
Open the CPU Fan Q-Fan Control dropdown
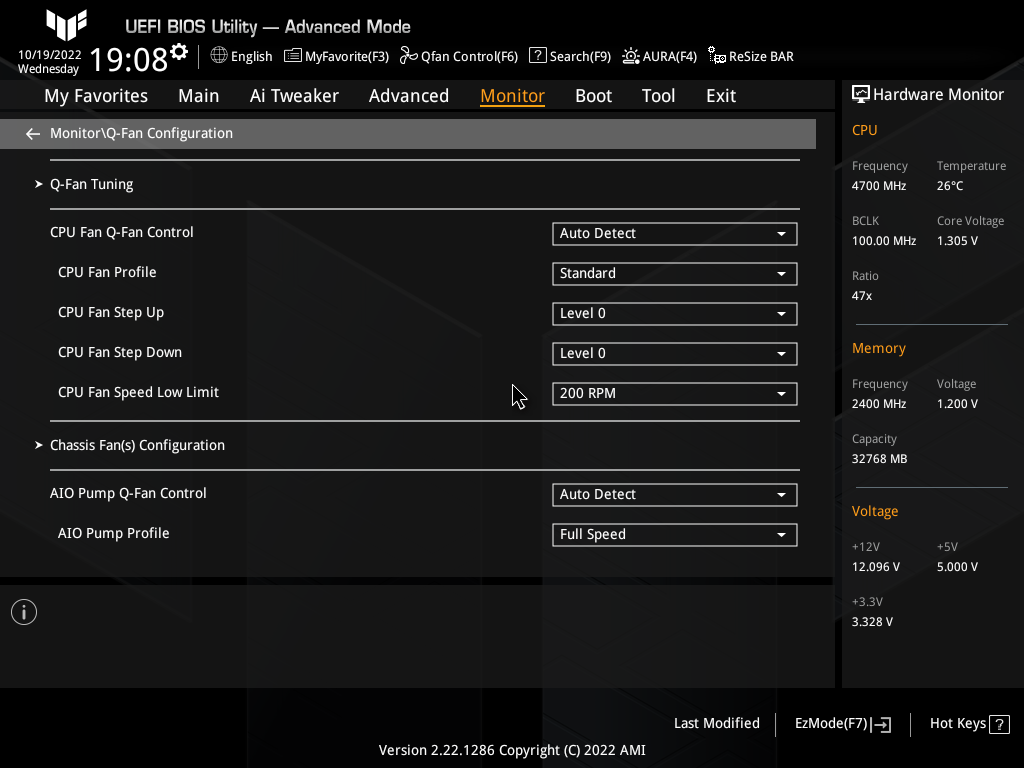pos(674,233)
